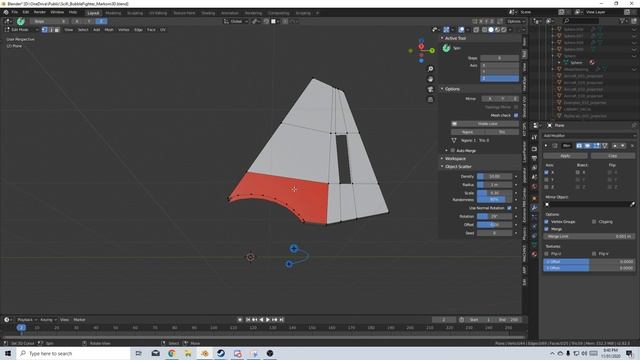Enable Flip U texture checkbox
This screenshot has height=360, width=640.
point(547,254)
